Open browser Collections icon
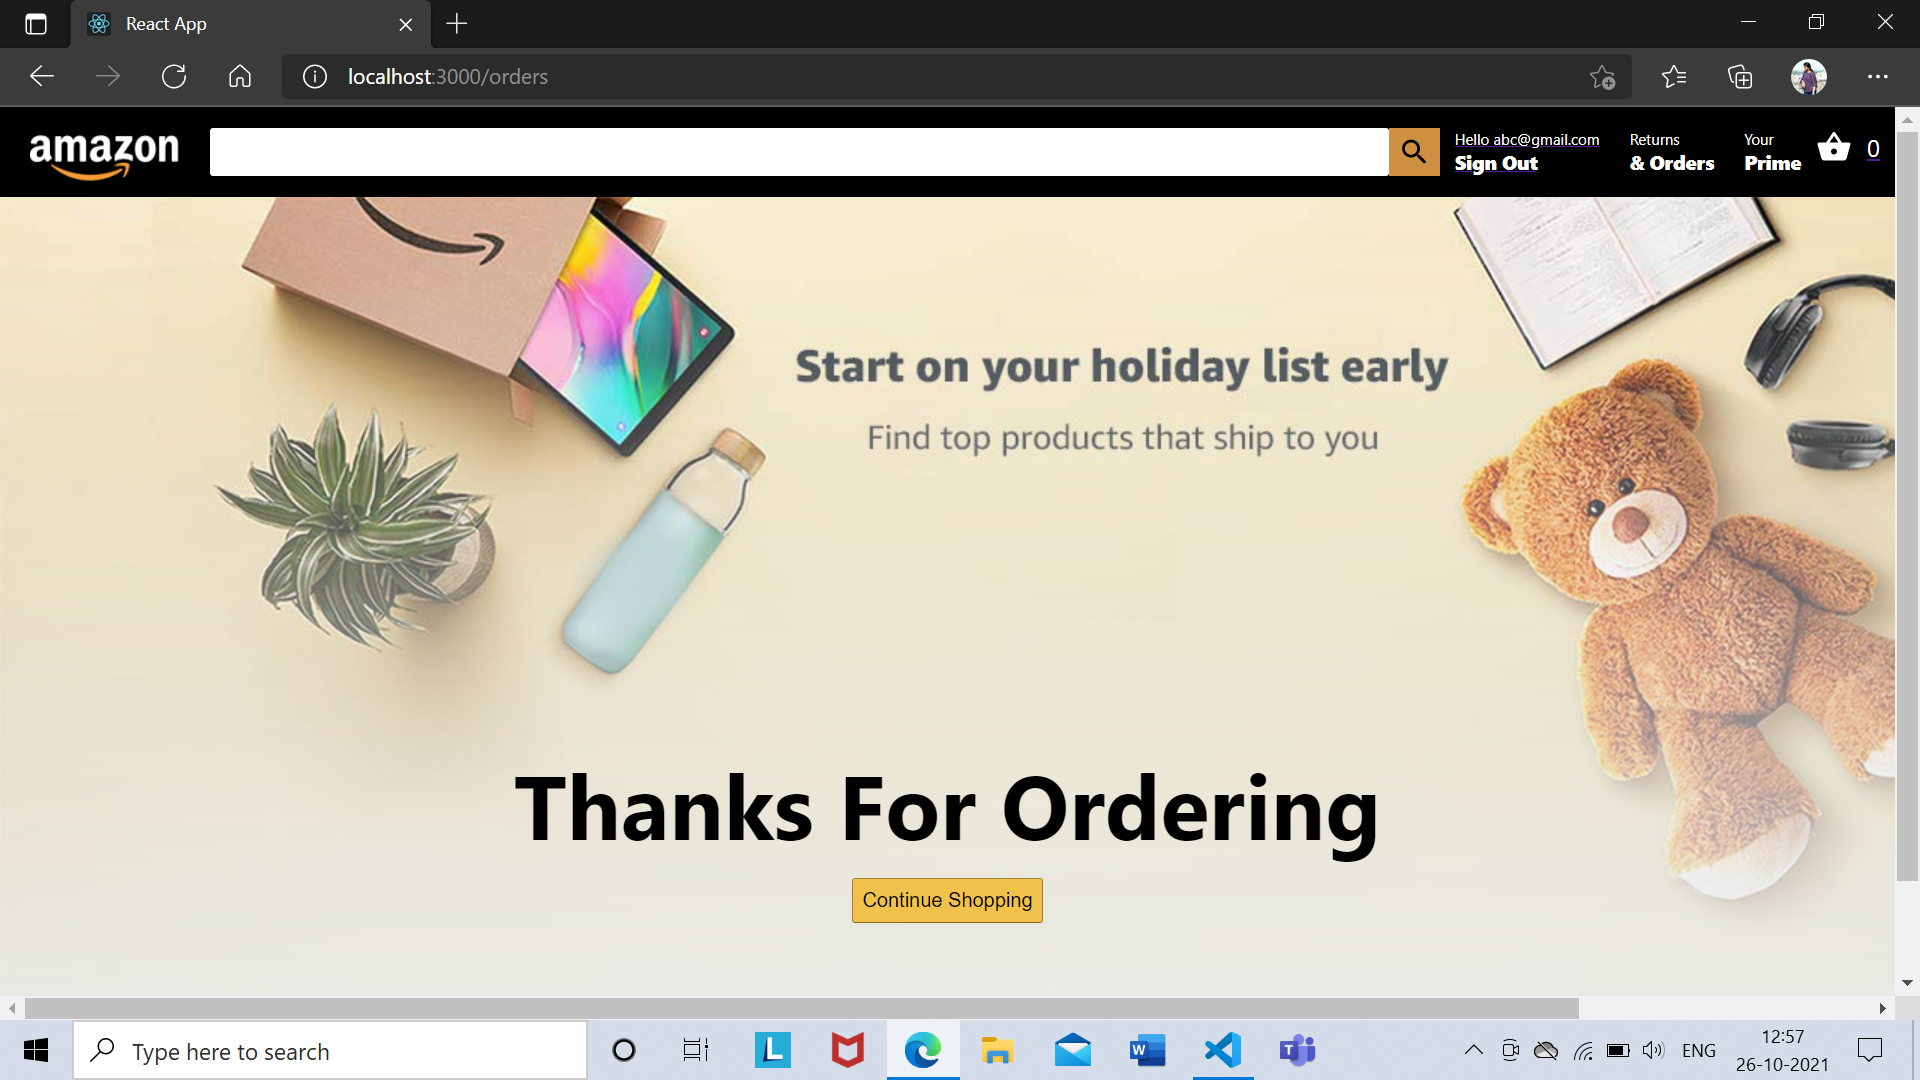This screenshot has width=1920, height=1080. coord(1740,77)
